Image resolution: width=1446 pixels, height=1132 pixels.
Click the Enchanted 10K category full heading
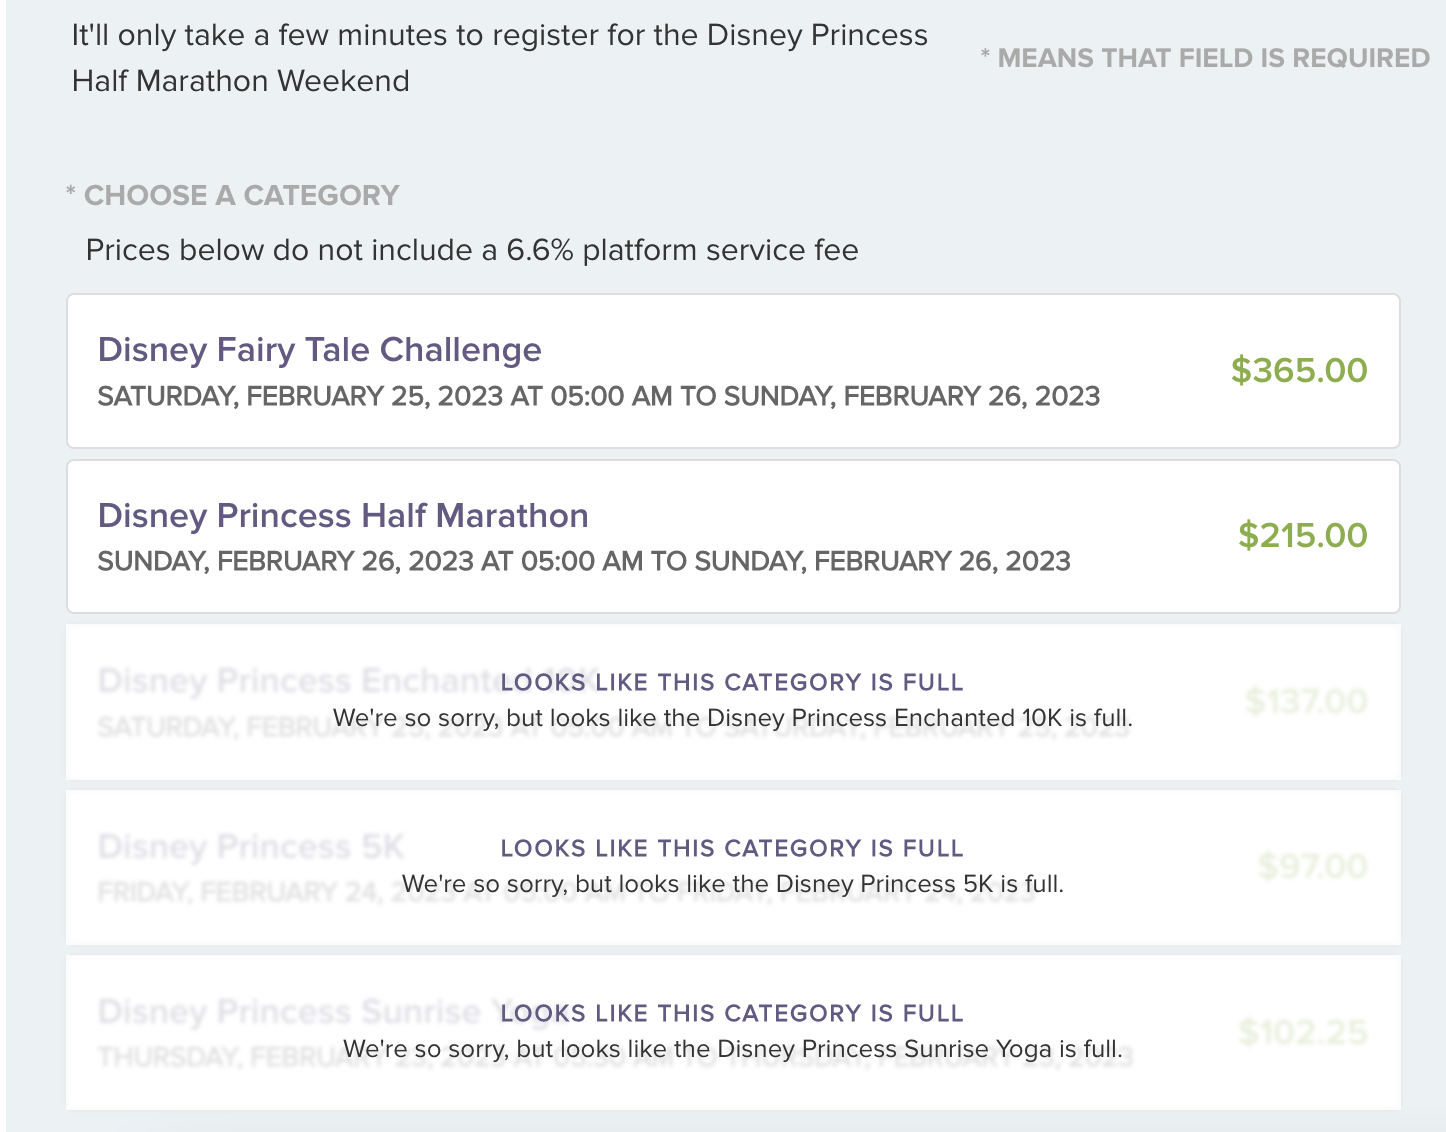pyautogui.click(x=732, y=683)
